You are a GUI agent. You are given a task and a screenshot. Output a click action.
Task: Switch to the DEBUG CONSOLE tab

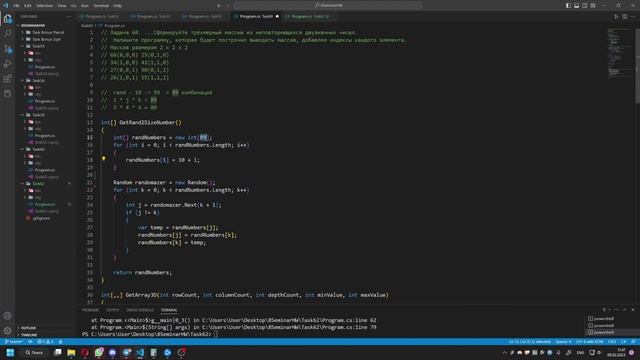[140, 310]
